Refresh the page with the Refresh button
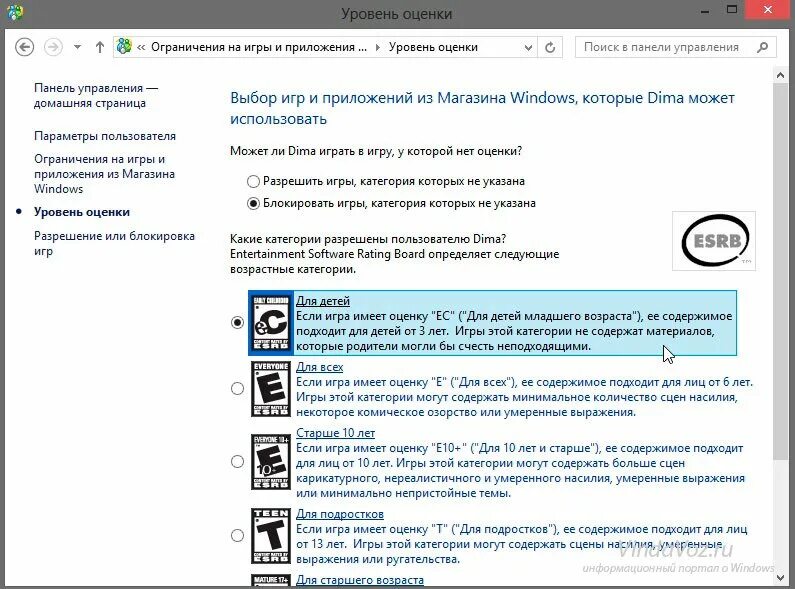This screenshot has width=795, height=589. [550, 48]
